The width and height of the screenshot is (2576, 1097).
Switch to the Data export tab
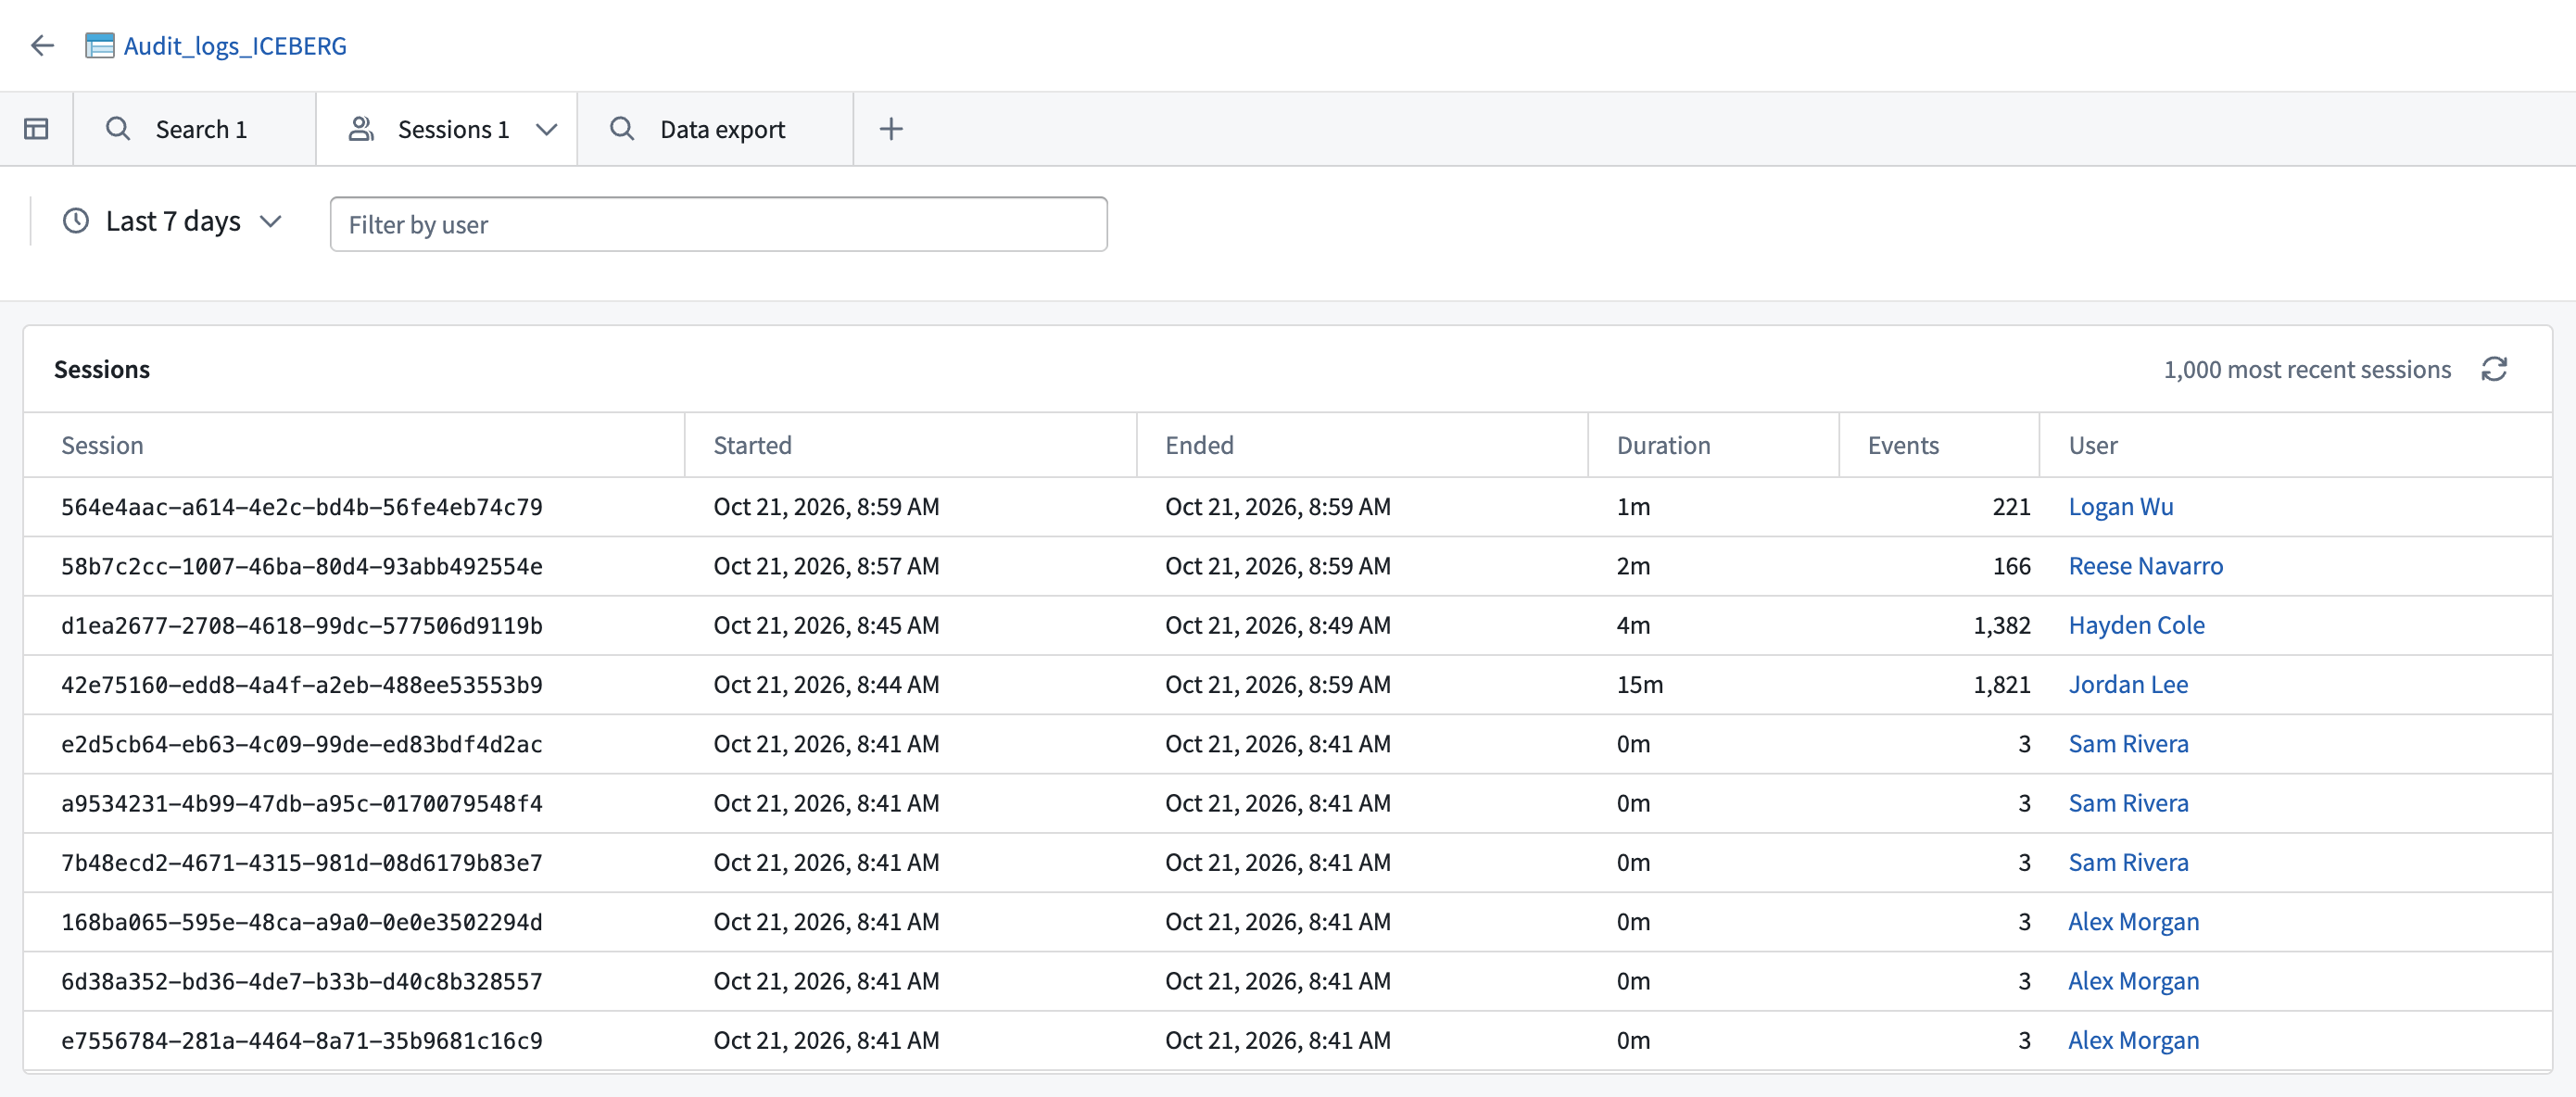715,129
